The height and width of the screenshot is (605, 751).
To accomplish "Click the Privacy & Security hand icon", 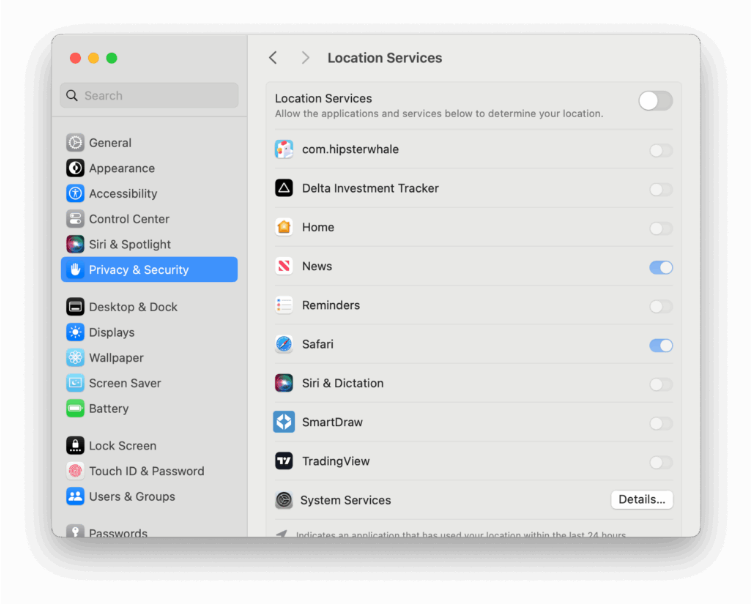I will coord(75,270).
